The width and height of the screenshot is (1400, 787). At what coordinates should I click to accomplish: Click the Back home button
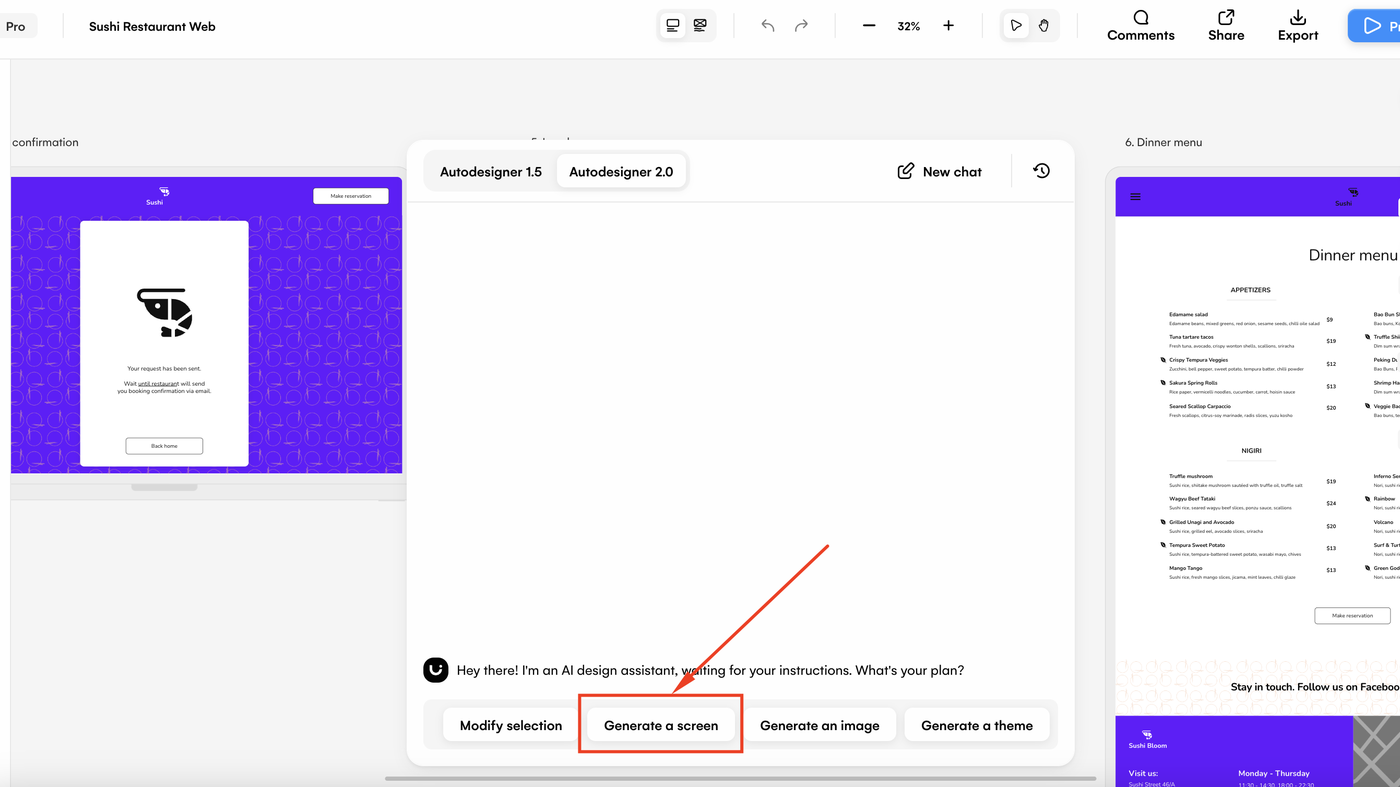[x=164, y=446]
